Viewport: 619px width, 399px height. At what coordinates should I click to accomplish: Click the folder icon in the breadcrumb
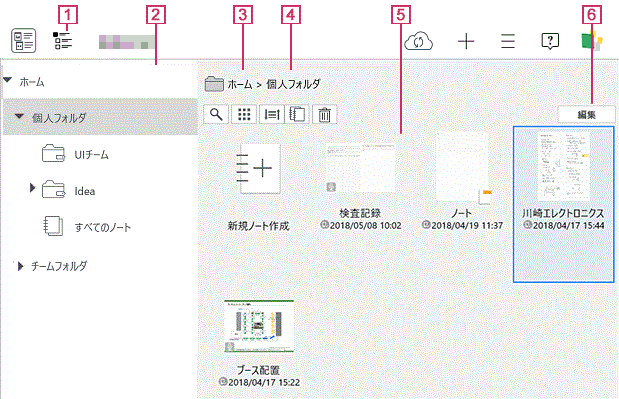tap(214, 84)
